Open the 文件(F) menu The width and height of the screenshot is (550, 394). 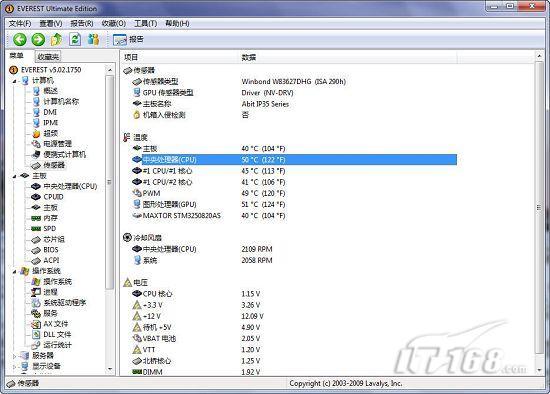click(20, 24)
